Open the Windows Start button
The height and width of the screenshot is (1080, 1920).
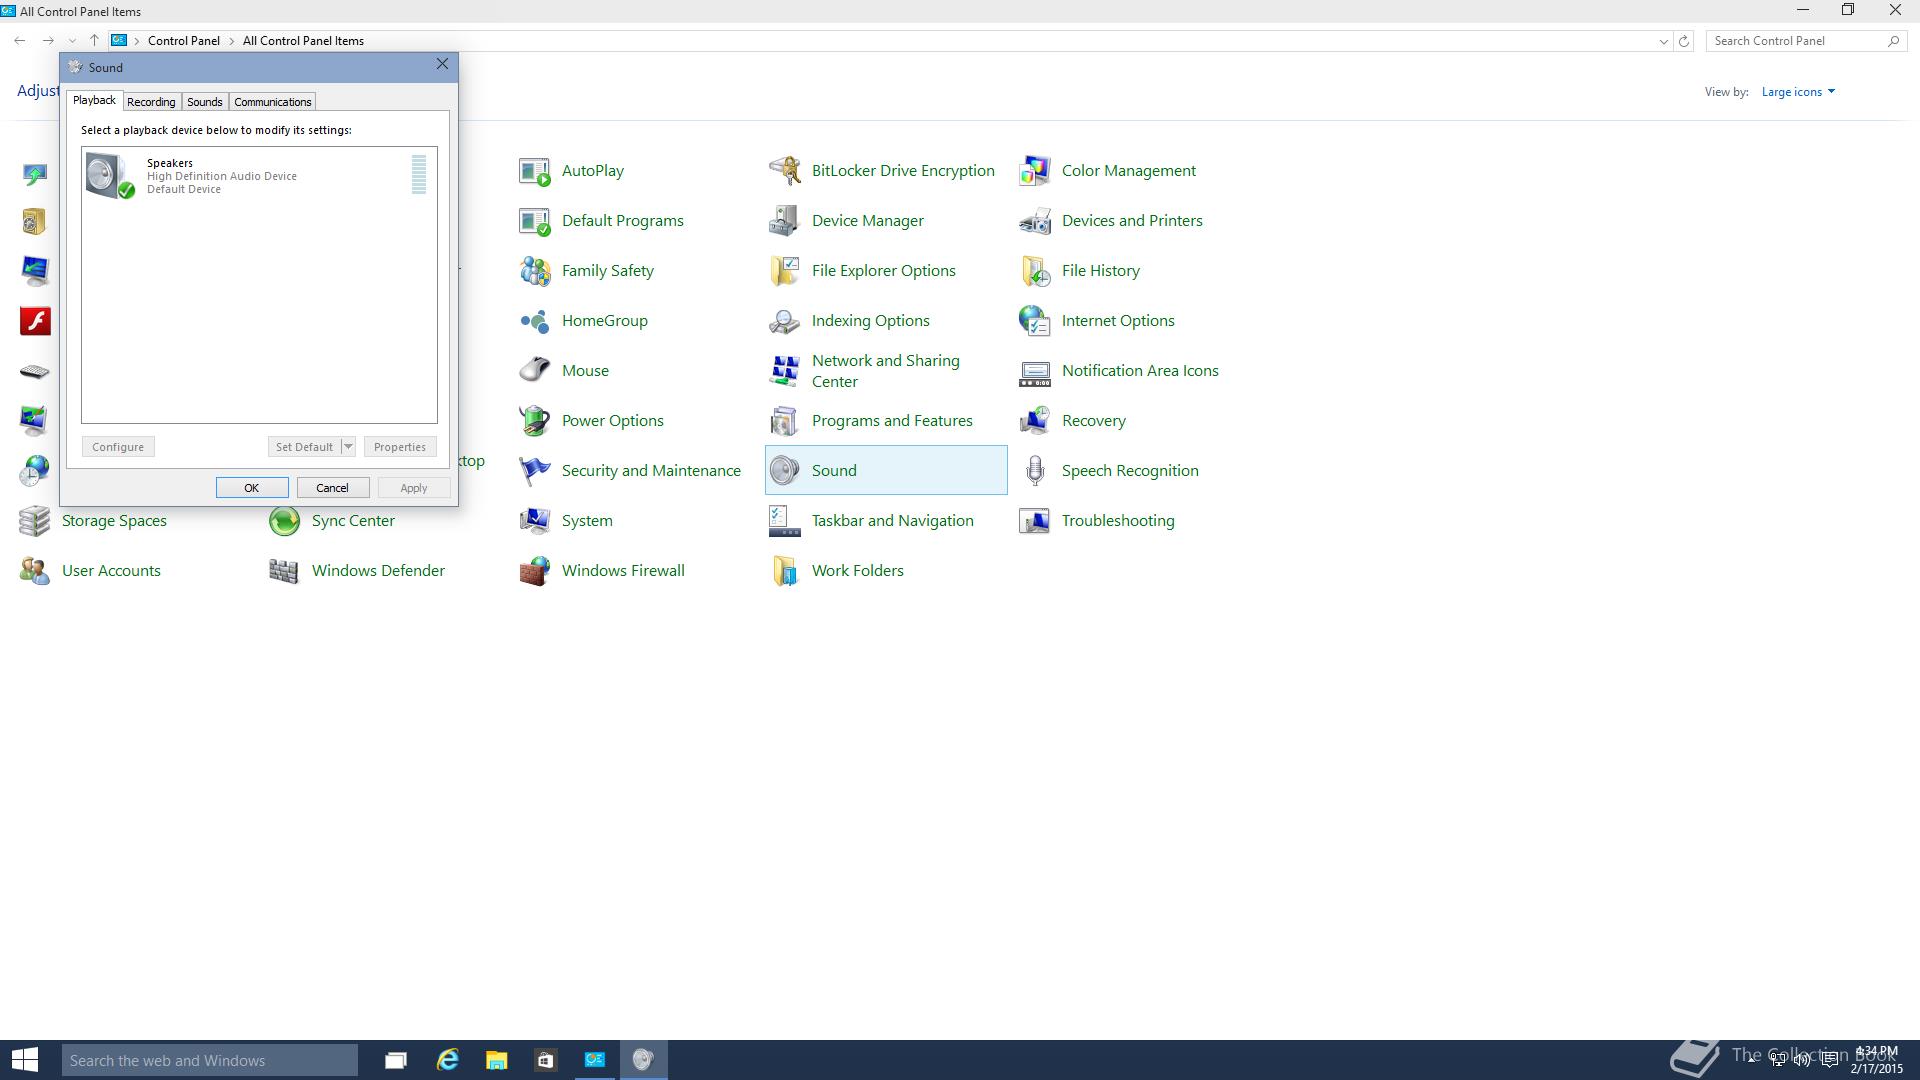(25, 1060)
